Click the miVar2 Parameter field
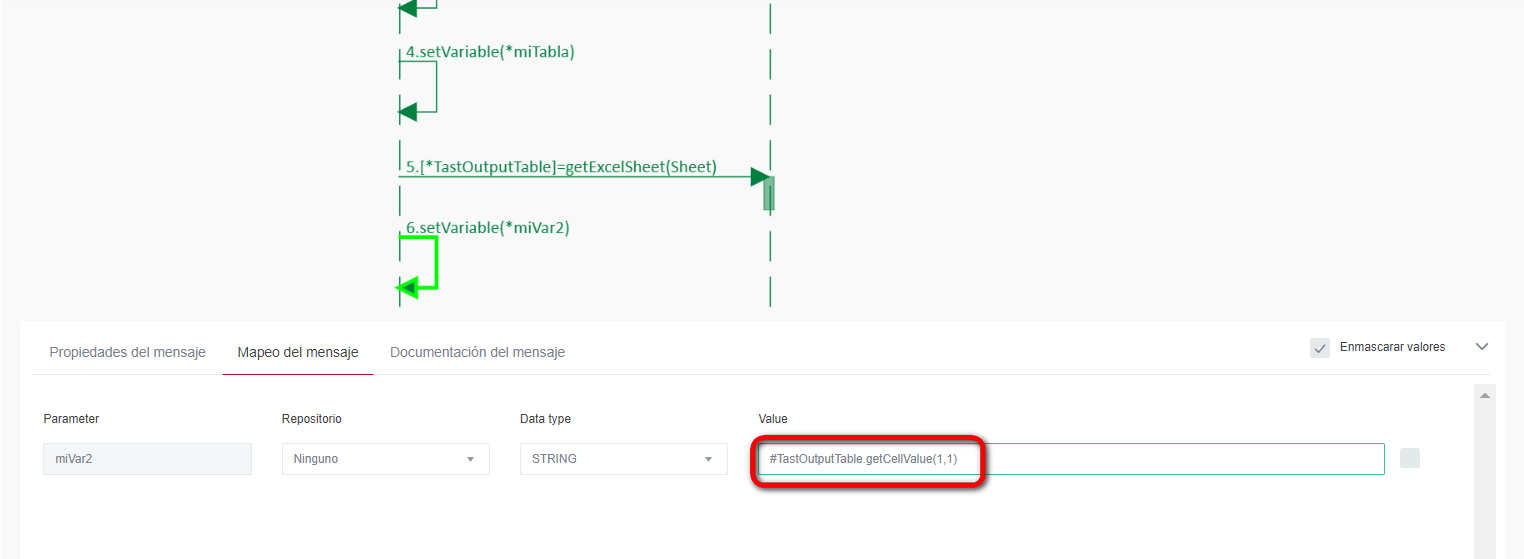 147,459
